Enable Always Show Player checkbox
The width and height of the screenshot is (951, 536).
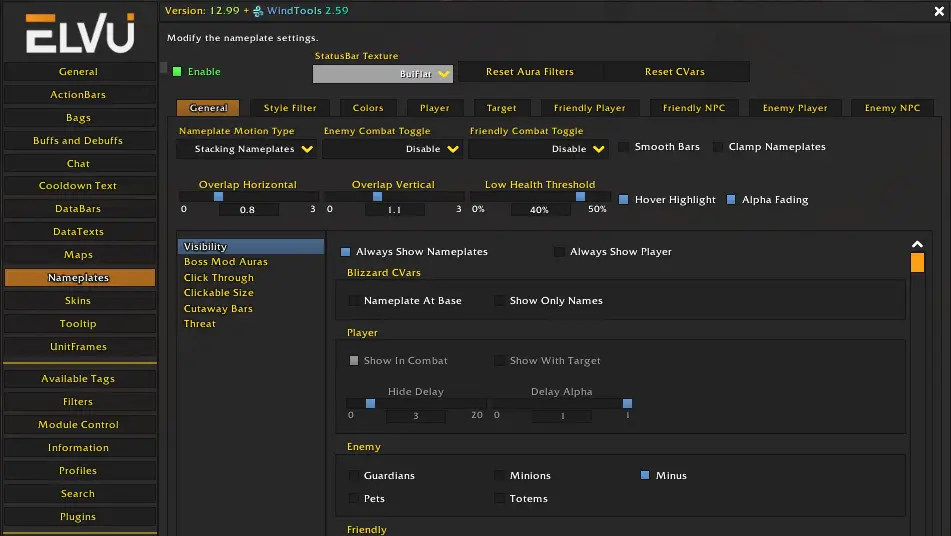[x=559, y=252]
